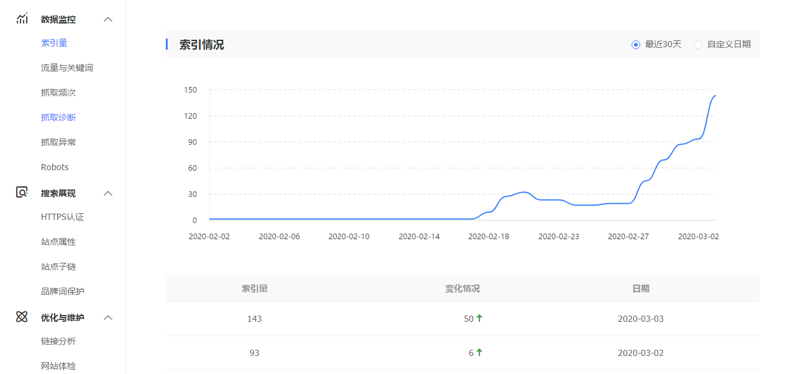Select the 自定义日期 radio button

click(x=698, y=44)
